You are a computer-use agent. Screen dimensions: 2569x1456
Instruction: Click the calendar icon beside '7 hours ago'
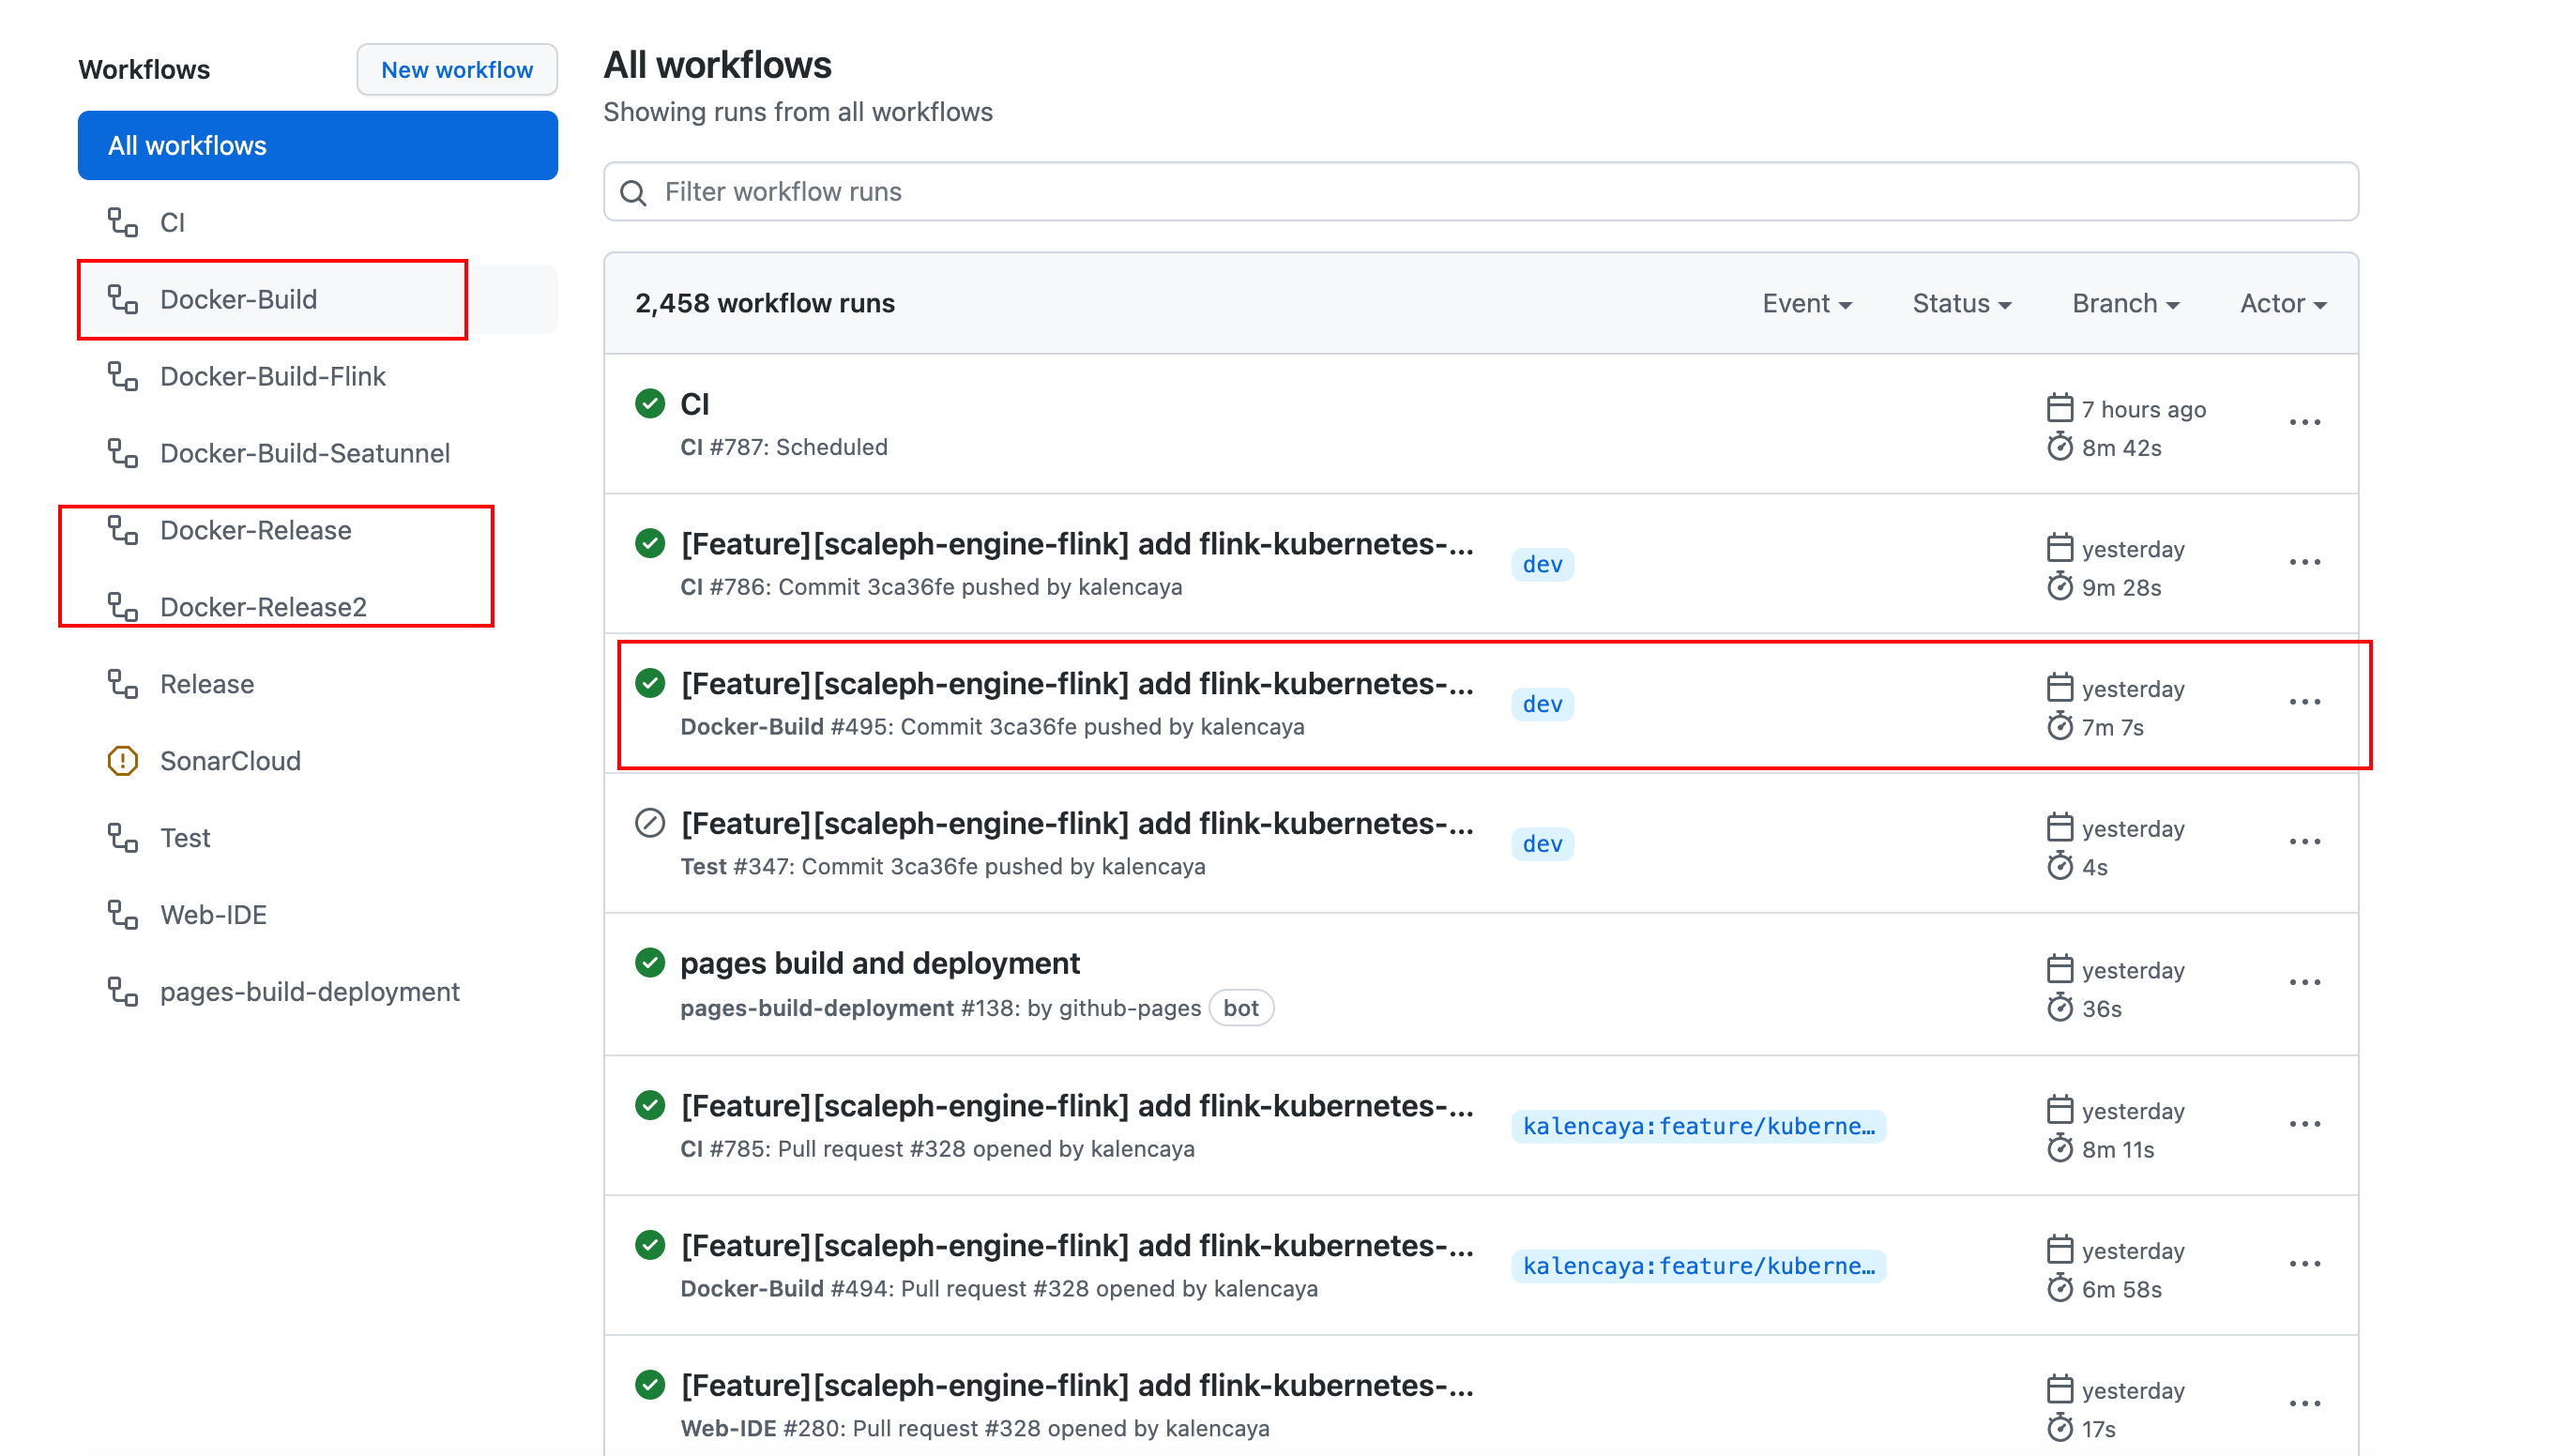click(2060, 407)
